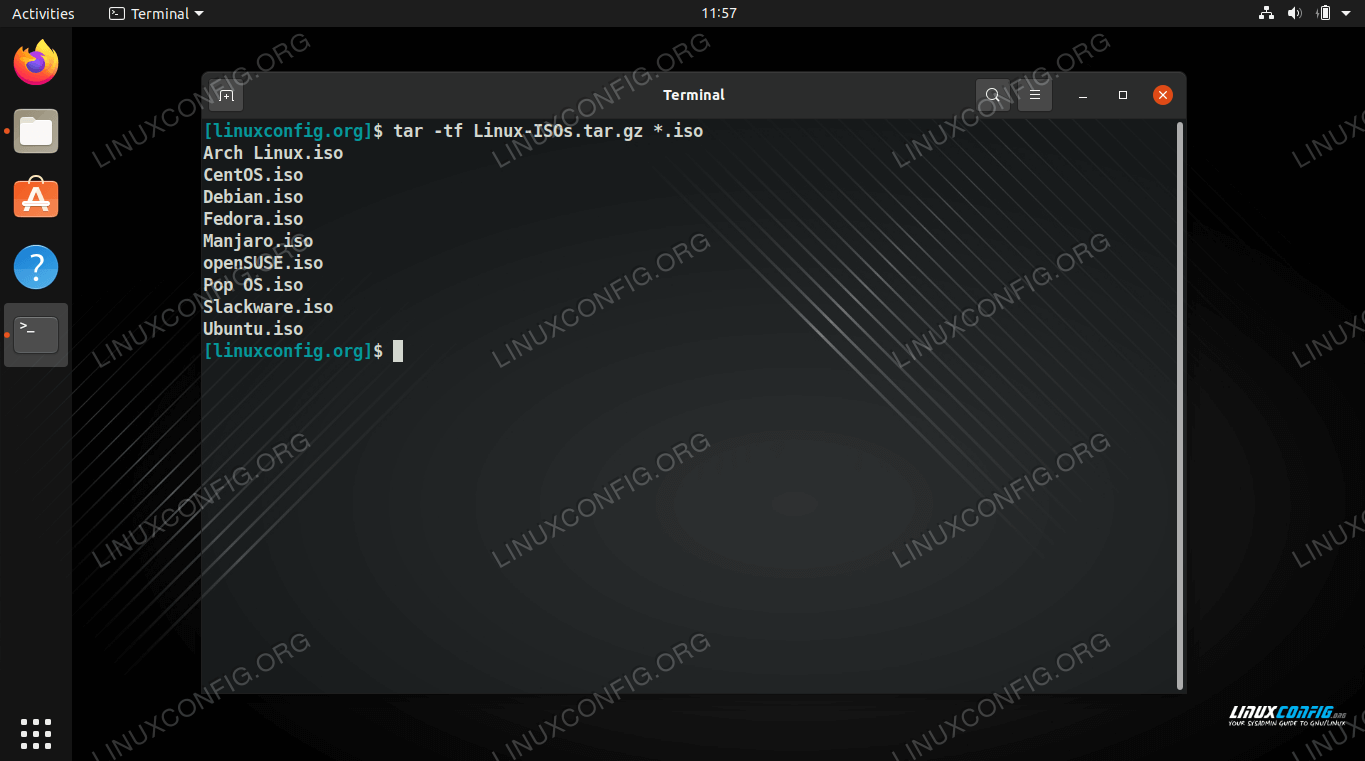
Task: Maximize the Terminal window
Action: click(1123, 95)
